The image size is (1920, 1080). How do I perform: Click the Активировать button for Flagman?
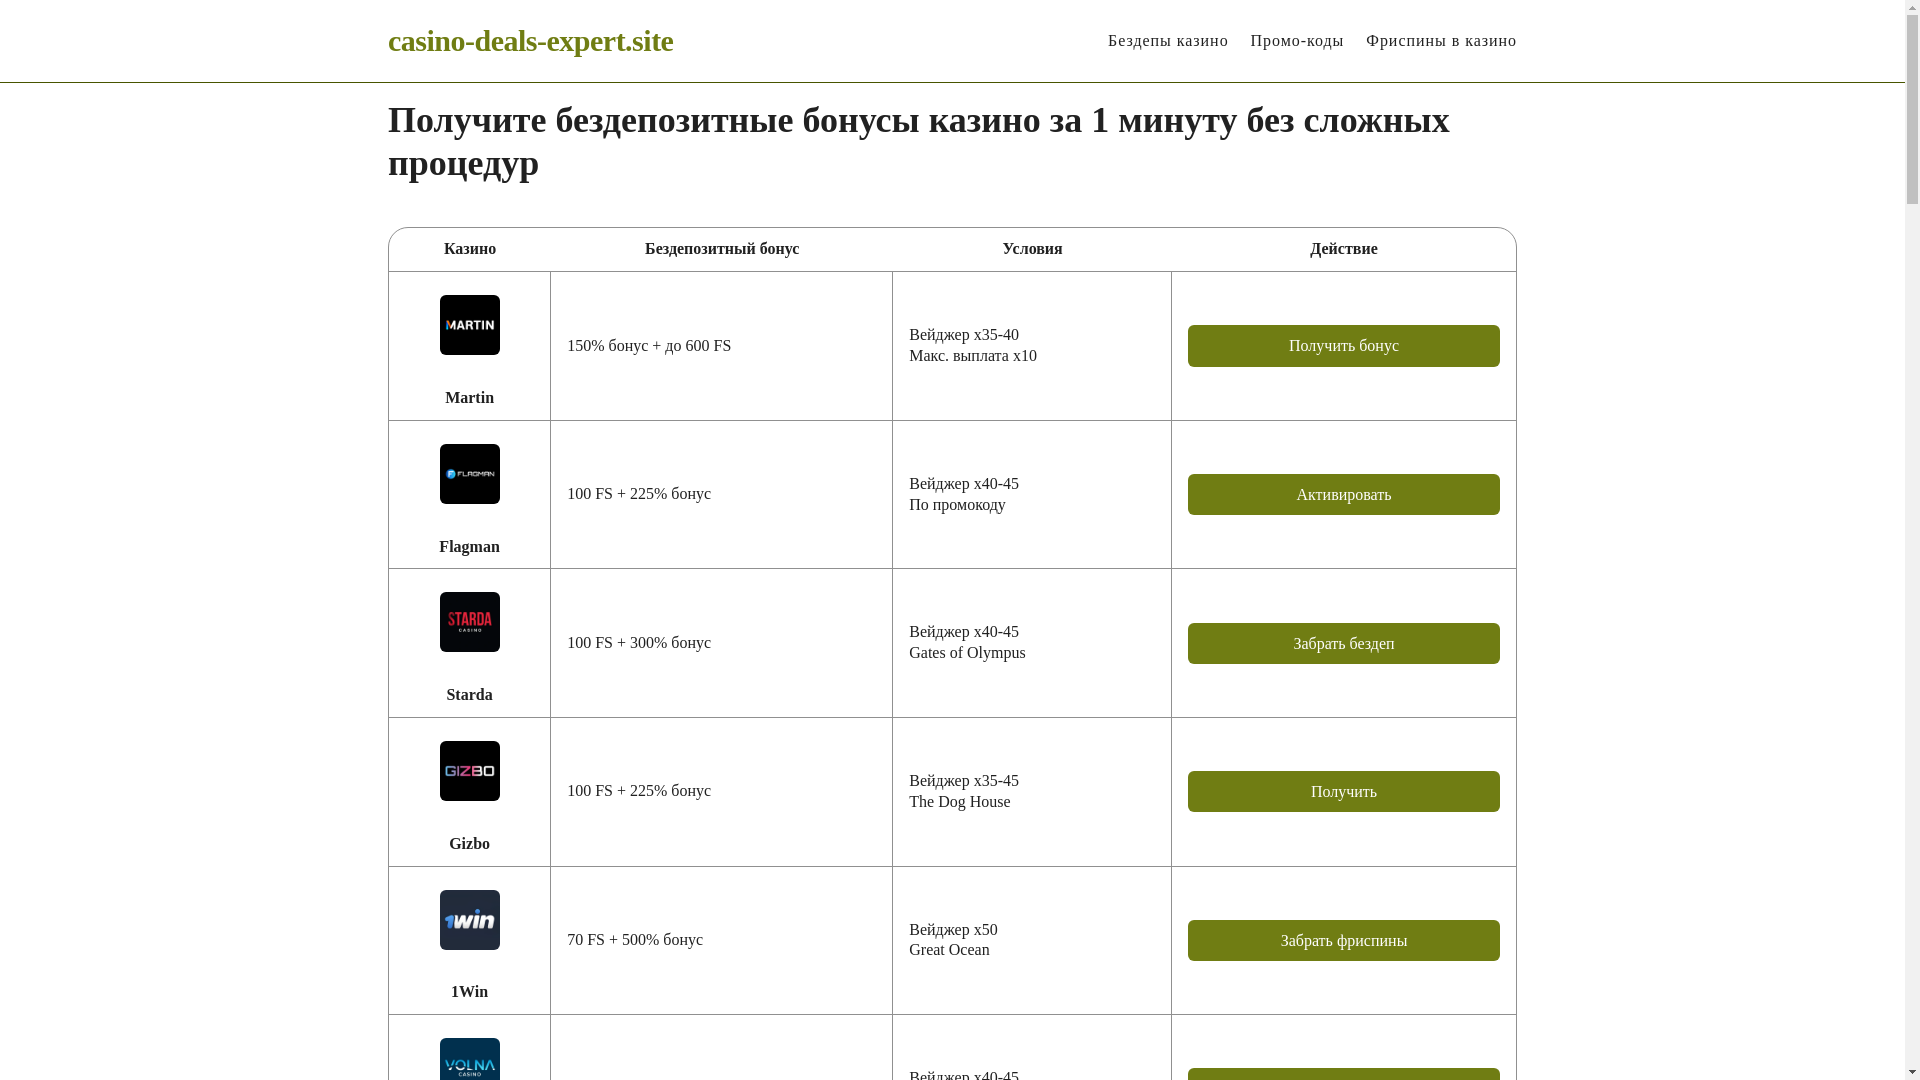point(1343,495)
